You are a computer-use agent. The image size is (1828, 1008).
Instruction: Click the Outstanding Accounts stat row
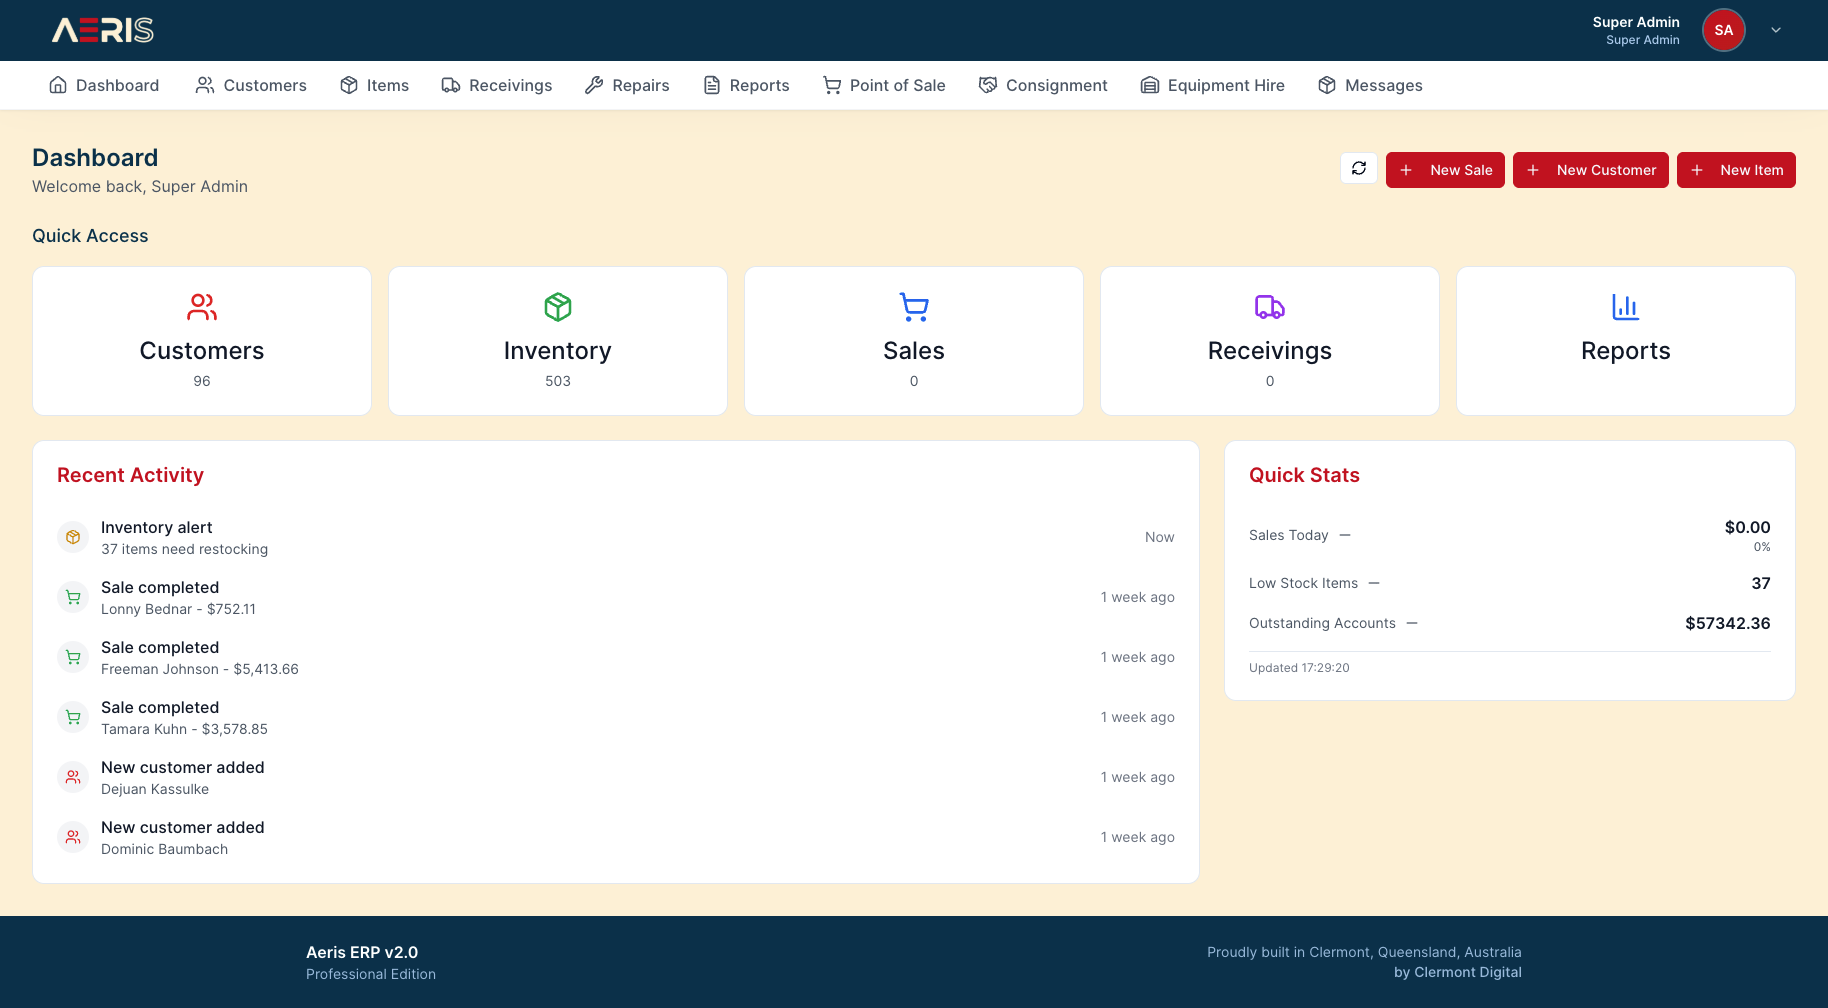pyautogui.click(x=1509, y=623)
